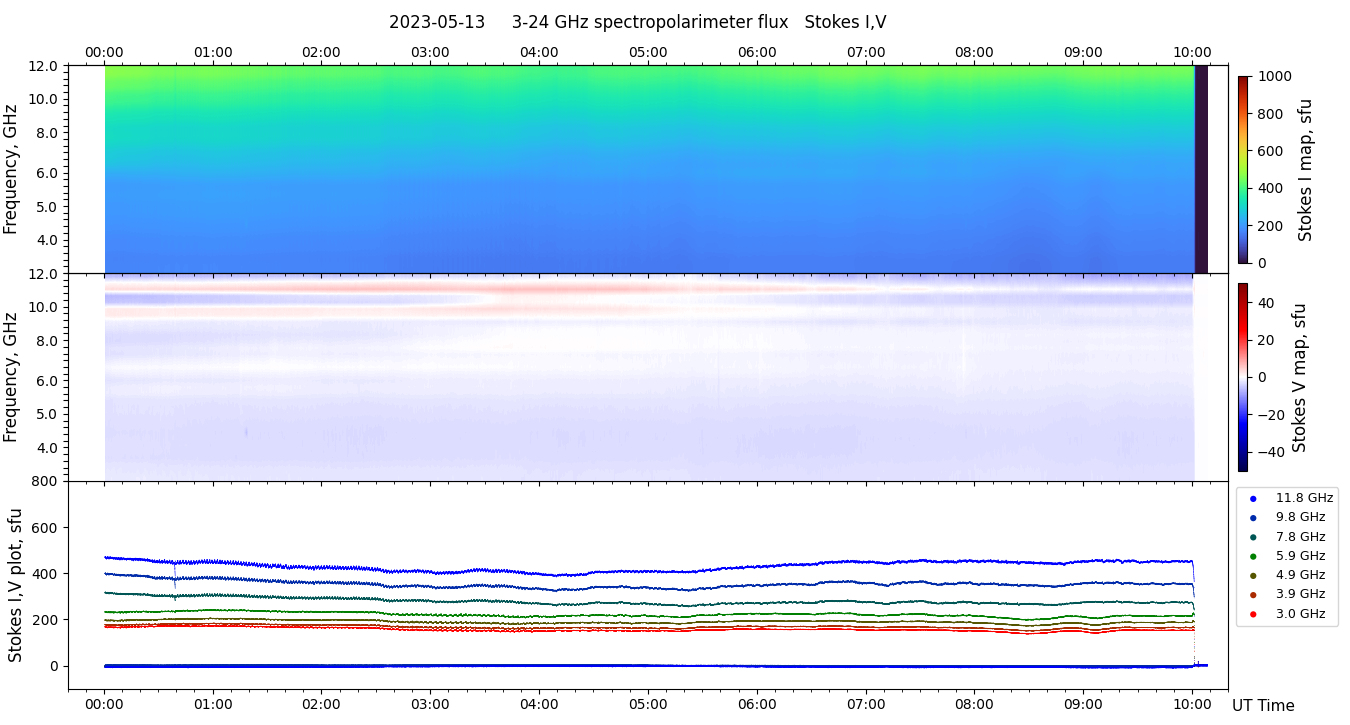Click the 11.8 GHz legend marker

(x=1253, y=498)
